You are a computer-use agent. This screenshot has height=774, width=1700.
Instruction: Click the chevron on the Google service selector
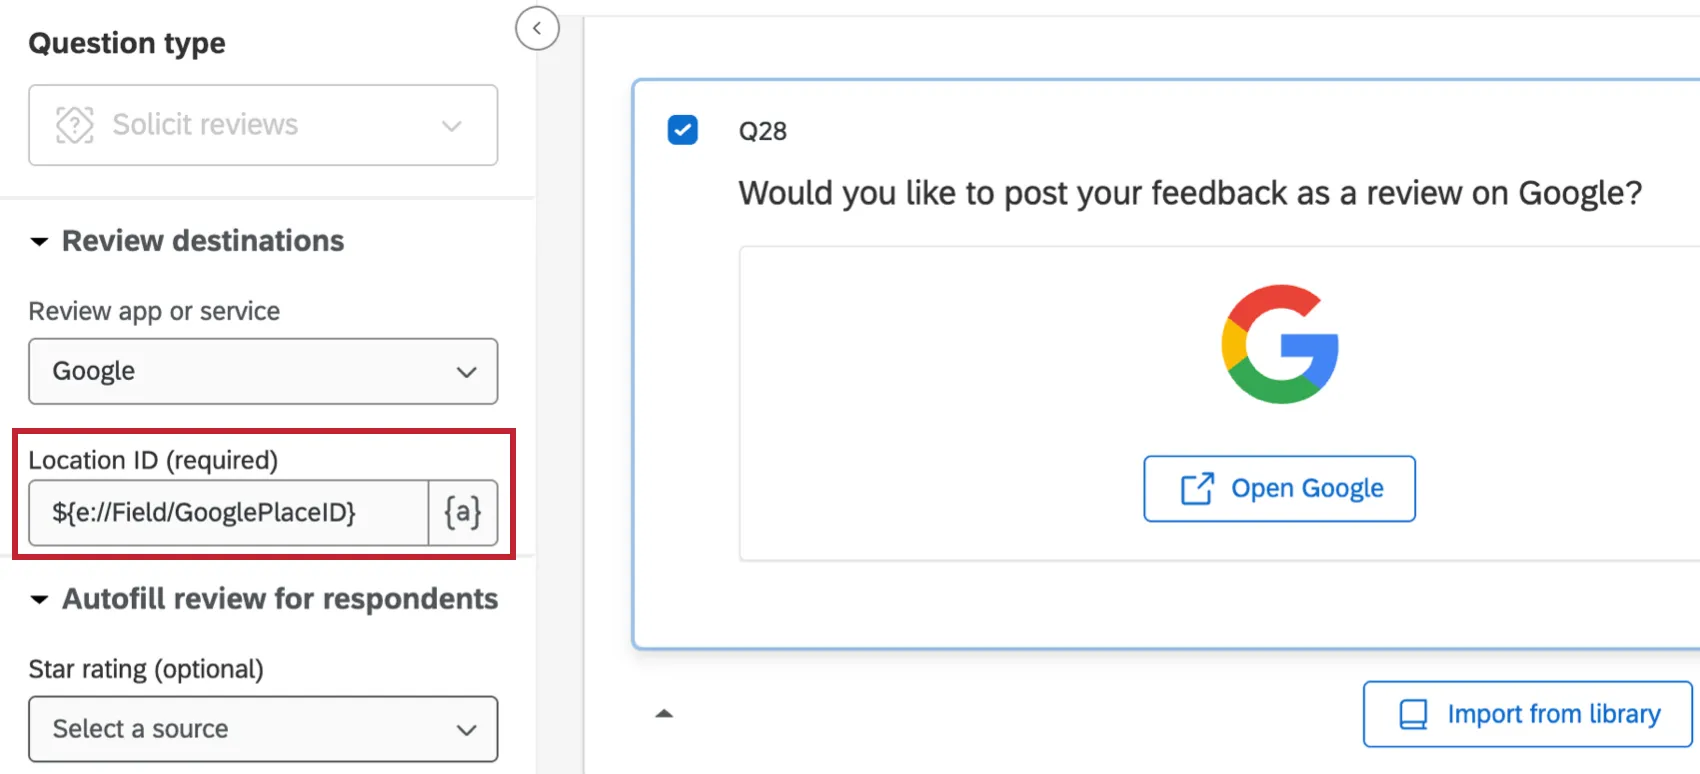(x=466, y=372)
